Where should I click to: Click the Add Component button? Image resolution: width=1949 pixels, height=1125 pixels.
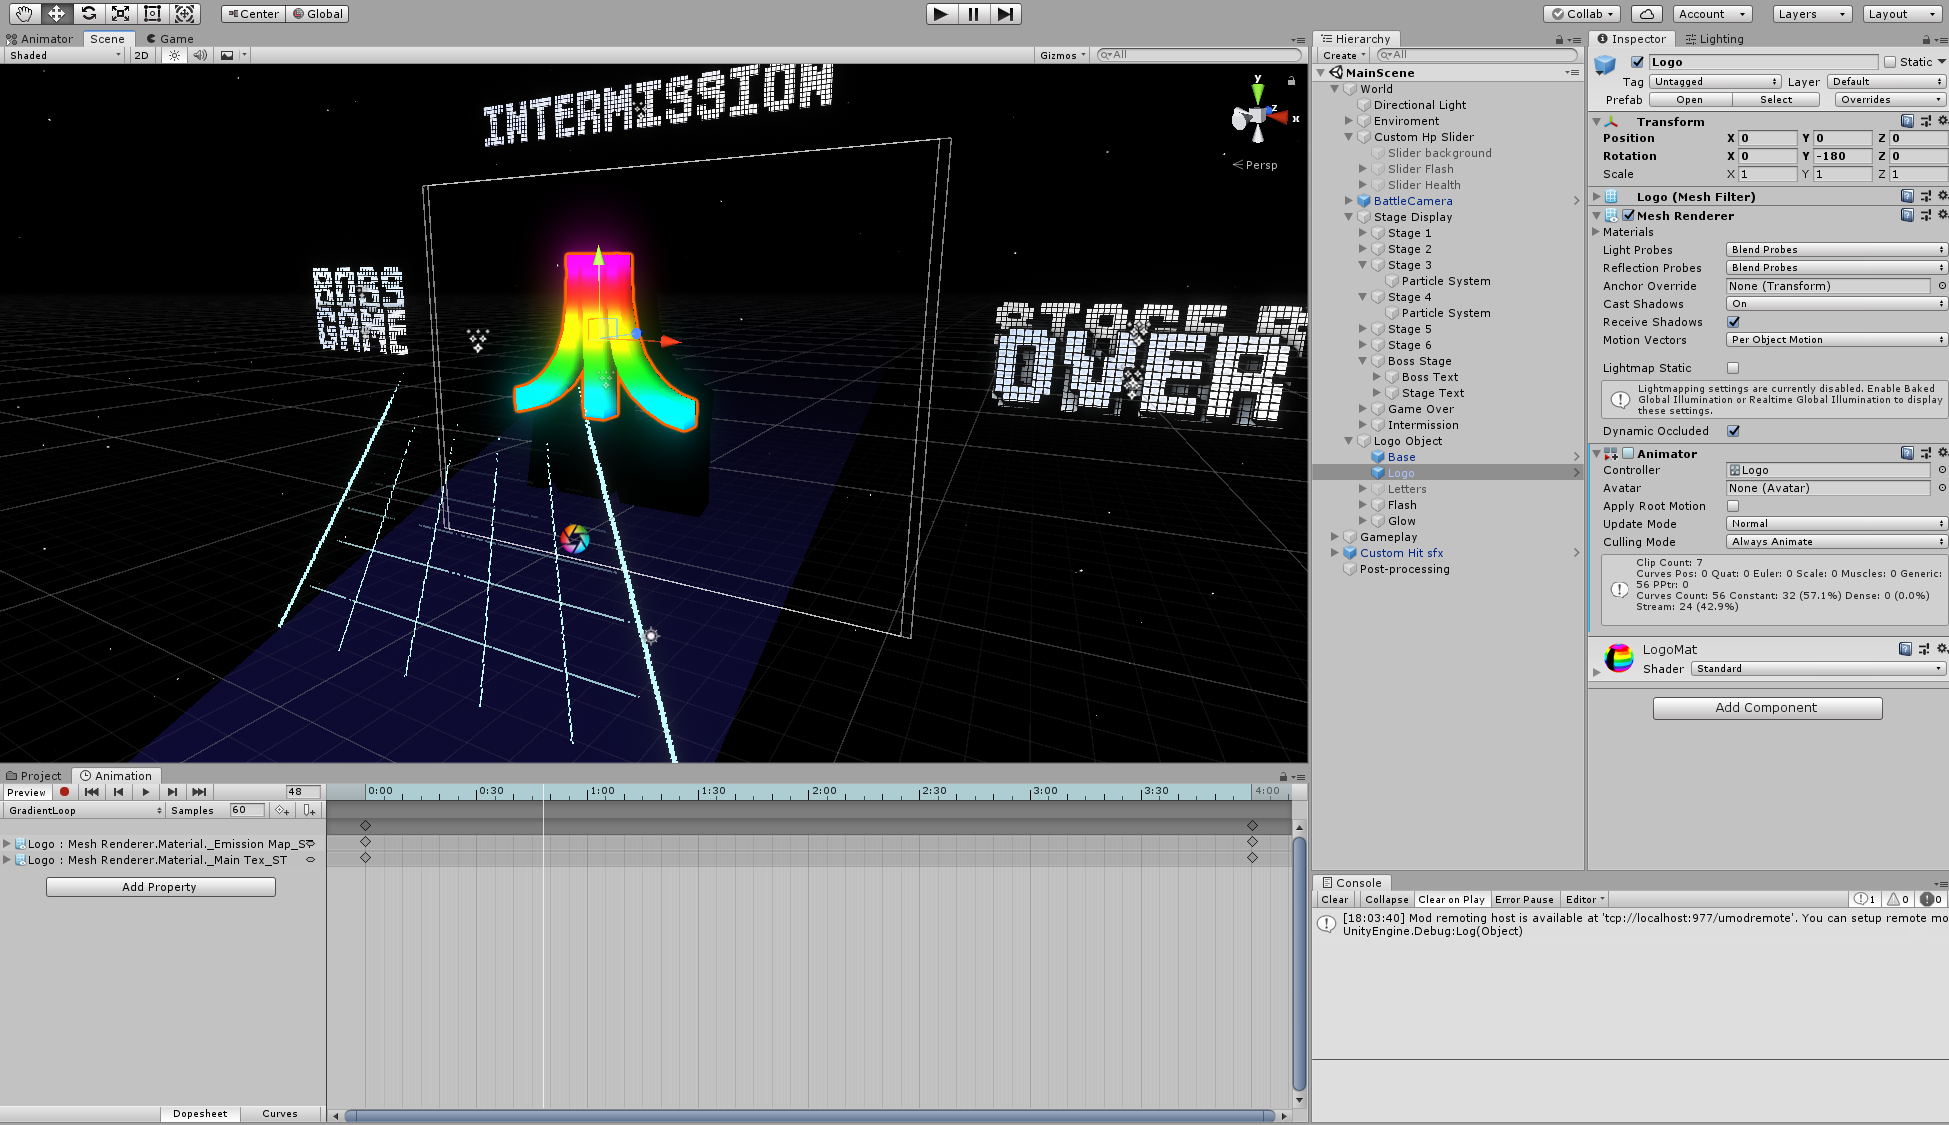tap(1767, 708)
